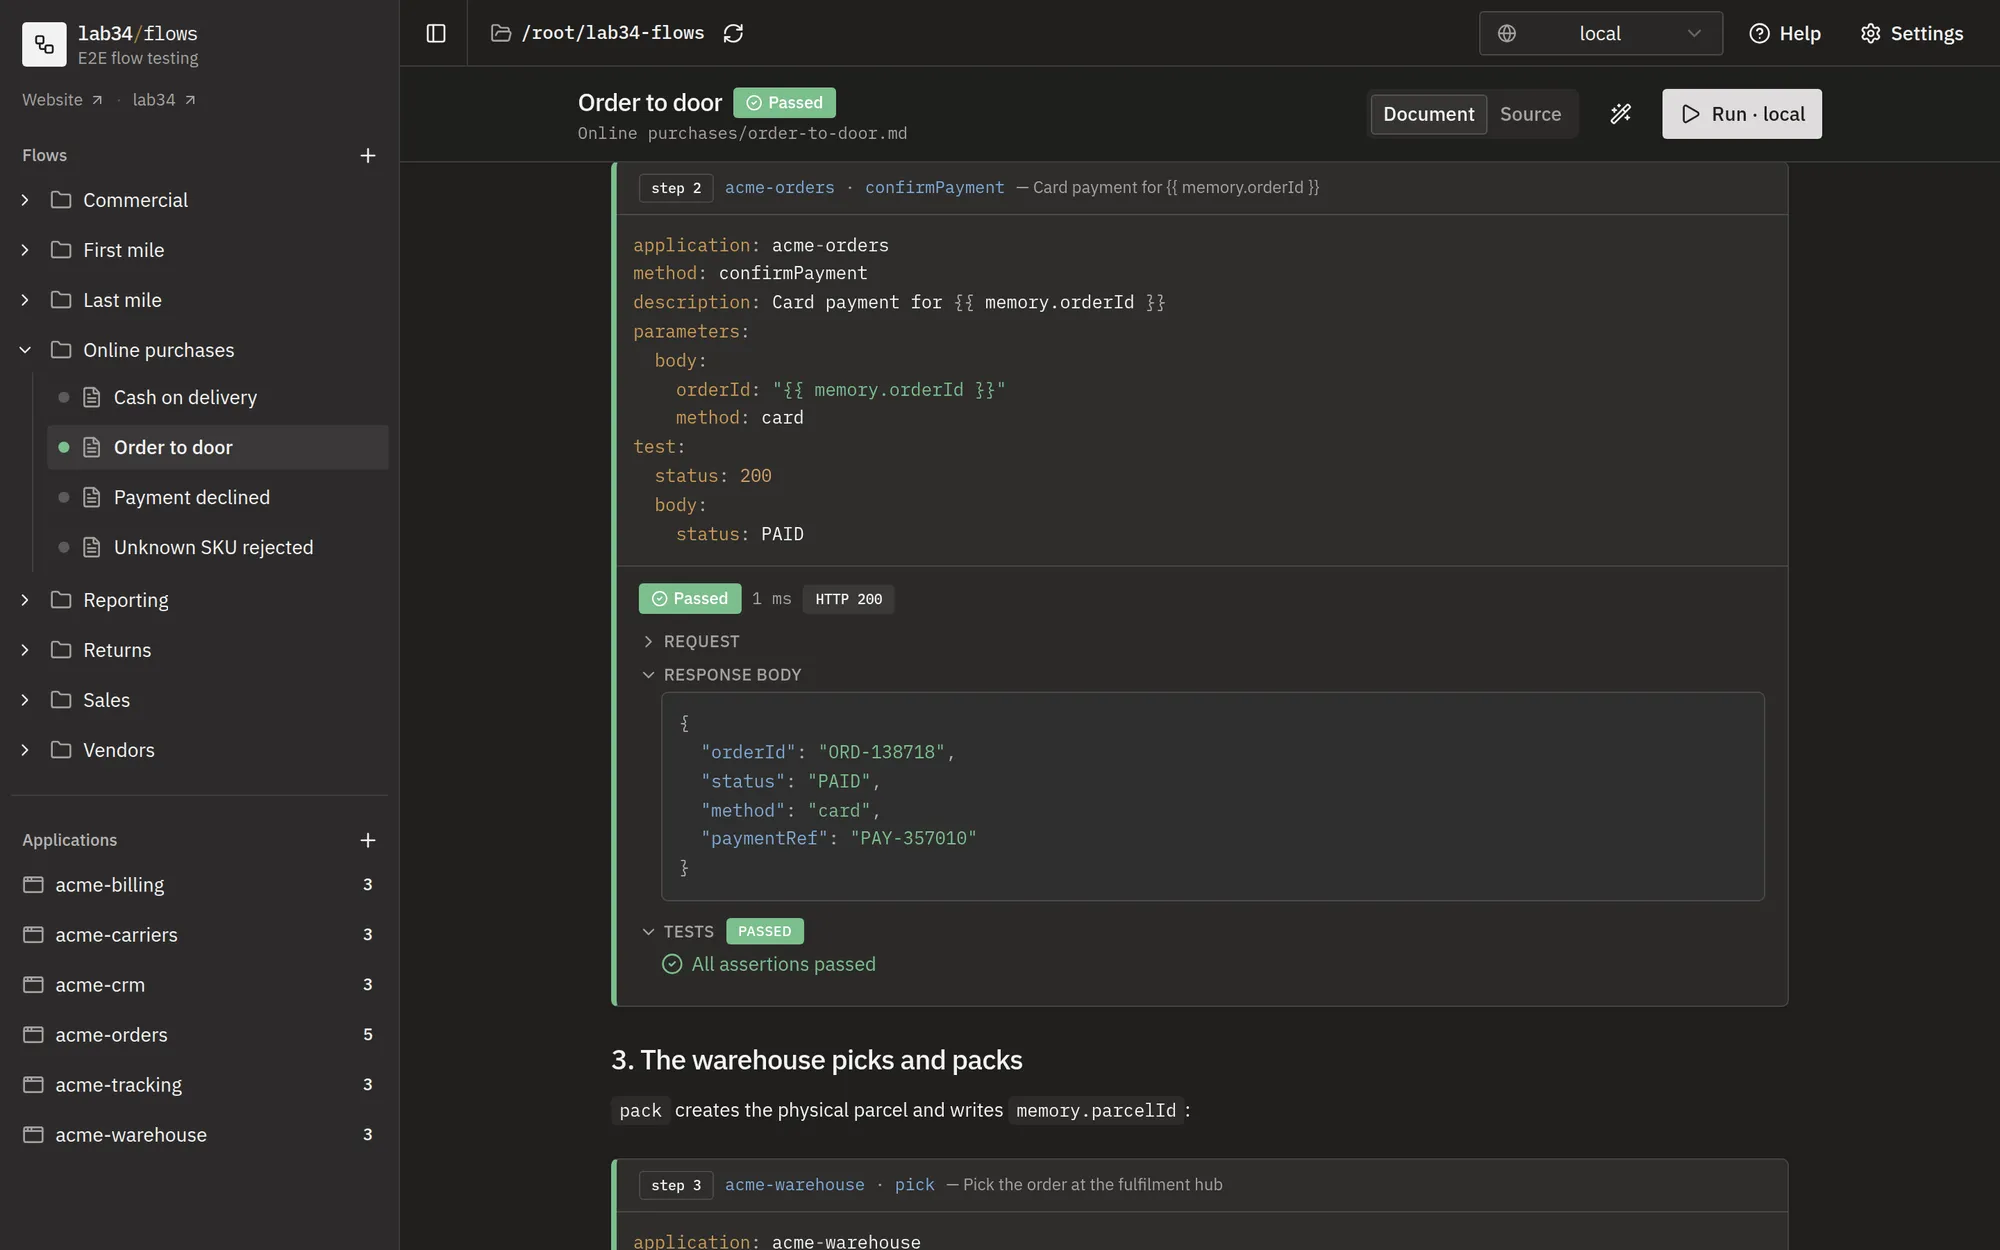2000x1250 pixels.
Task: Open Help
Action: pyautogui.click(x=1785, y=33)
